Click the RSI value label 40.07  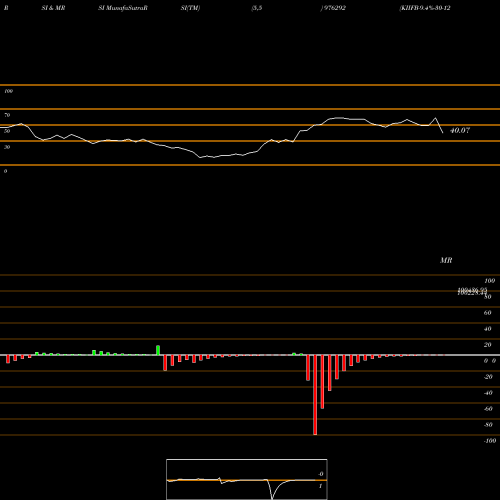(460, 130)
